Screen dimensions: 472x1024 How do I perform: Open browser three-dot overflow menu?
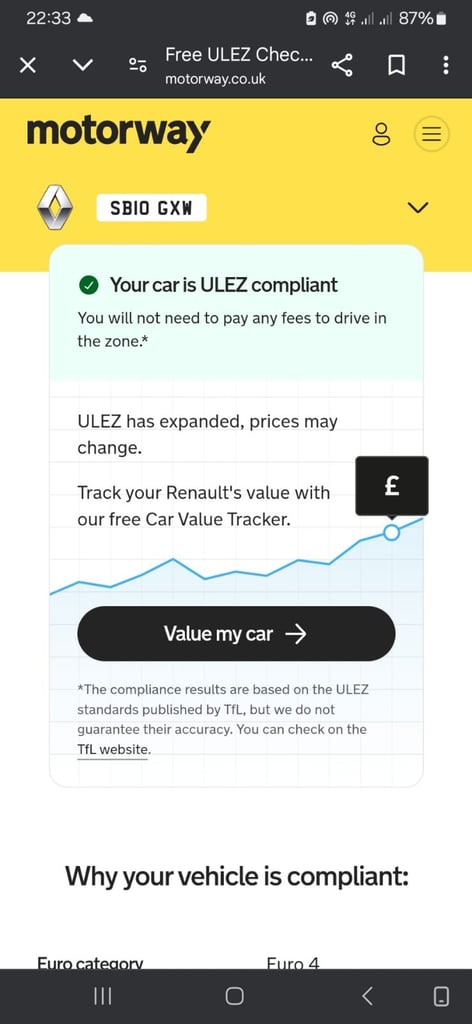click(x=445, y=65)
